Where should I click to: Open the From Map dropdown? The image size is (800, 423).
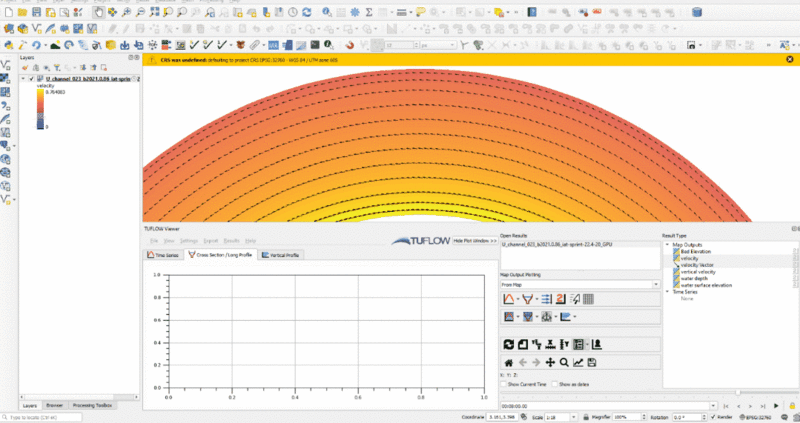[x=578, y=284]
